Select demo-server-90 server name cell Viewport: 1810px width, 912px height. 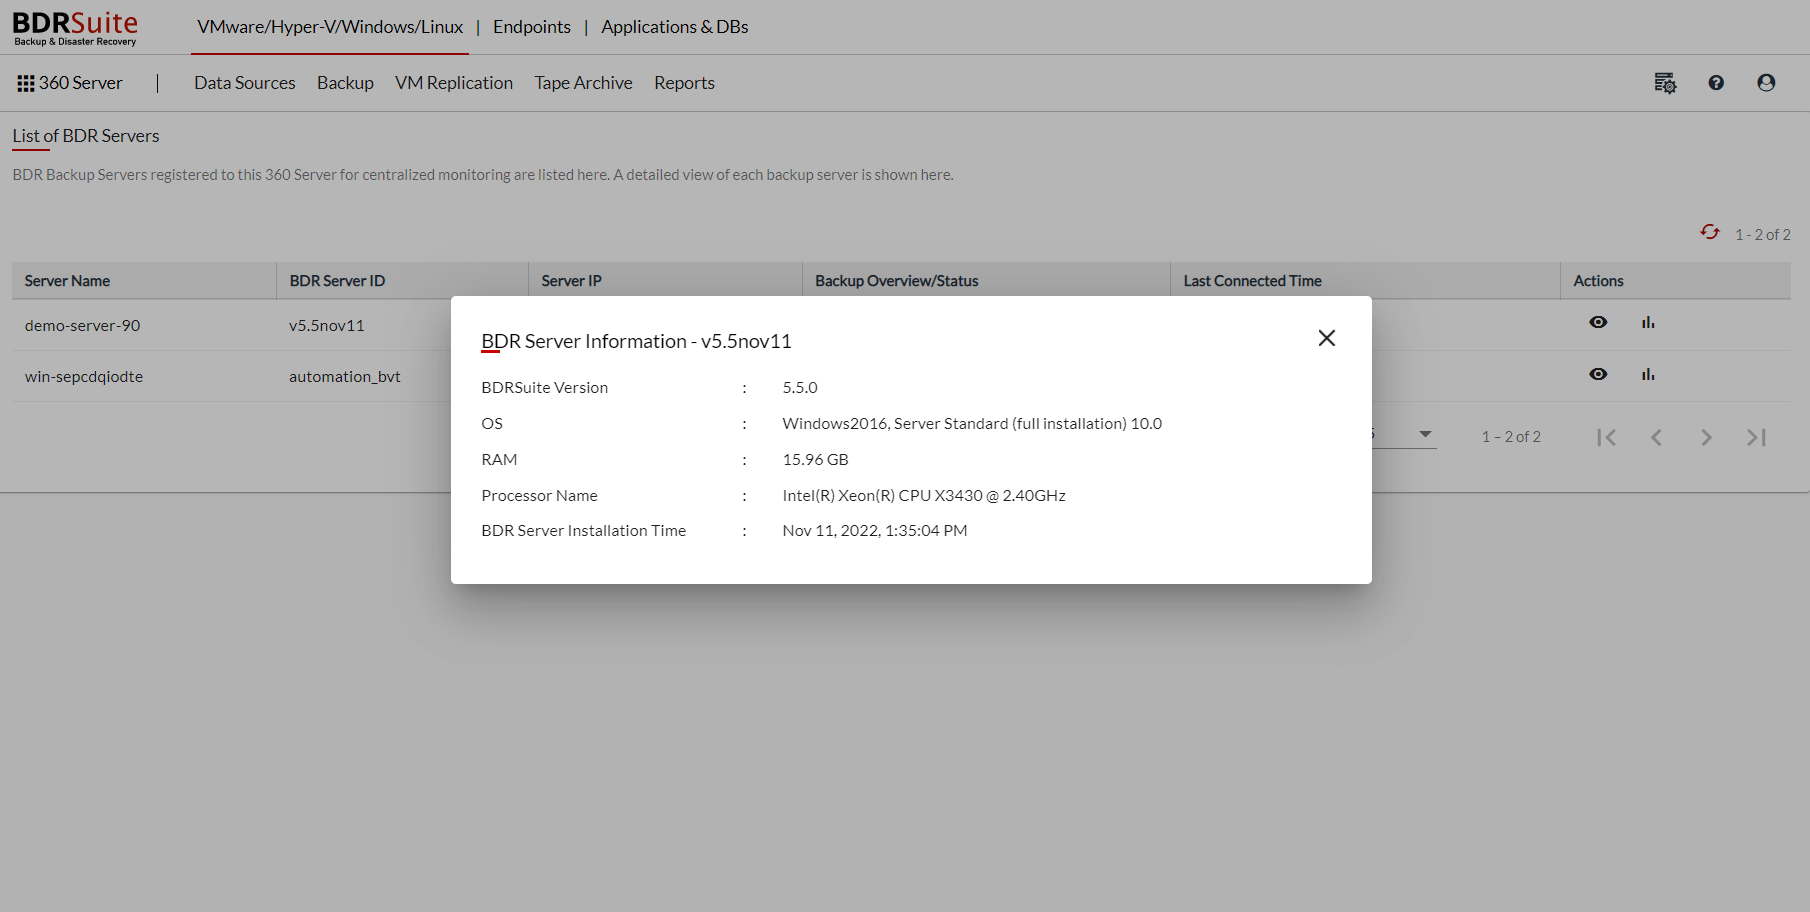(x=83, y=325)
